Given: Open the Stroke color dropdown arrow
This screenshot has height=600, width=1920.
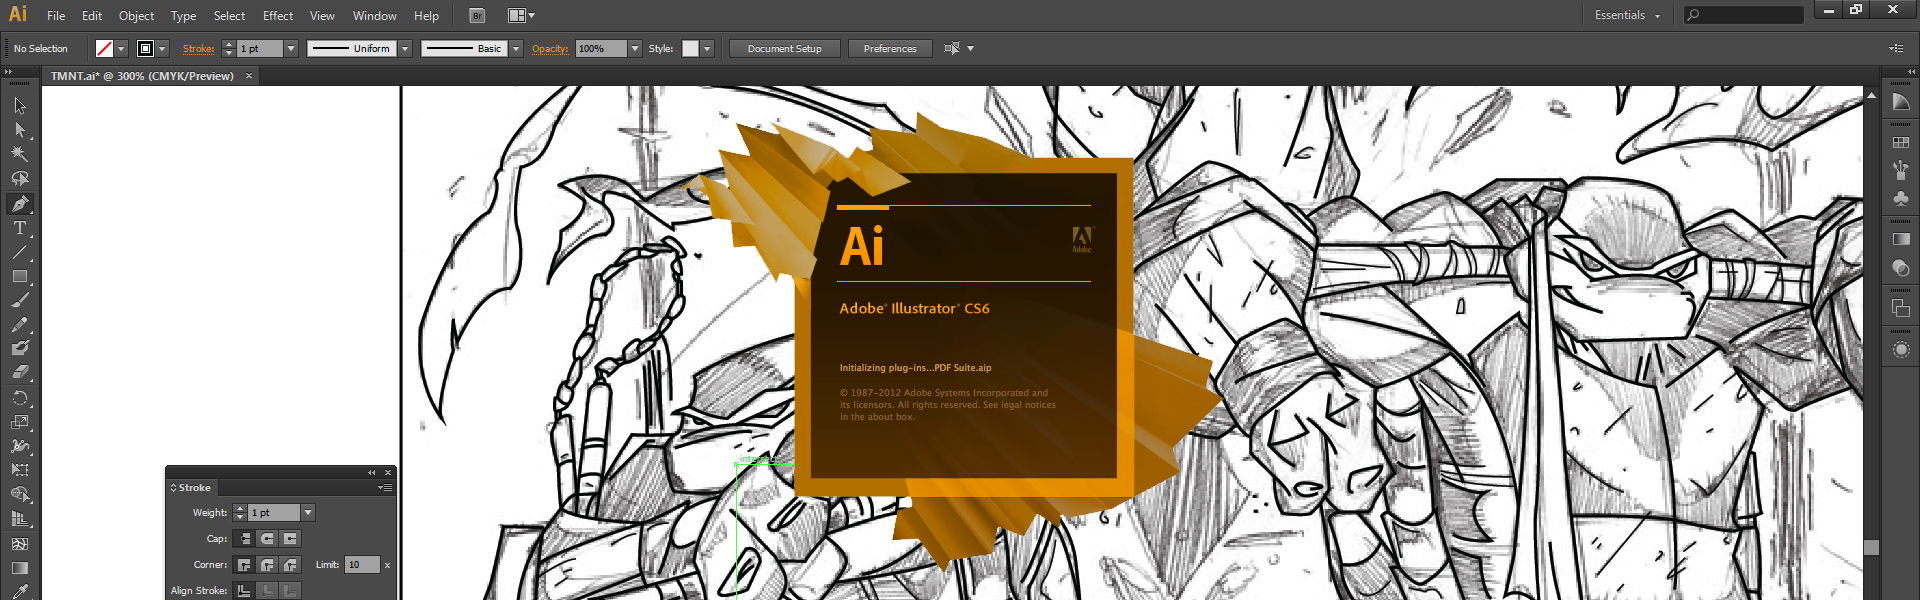Looking at the screenshot, I should pos(162,49).
